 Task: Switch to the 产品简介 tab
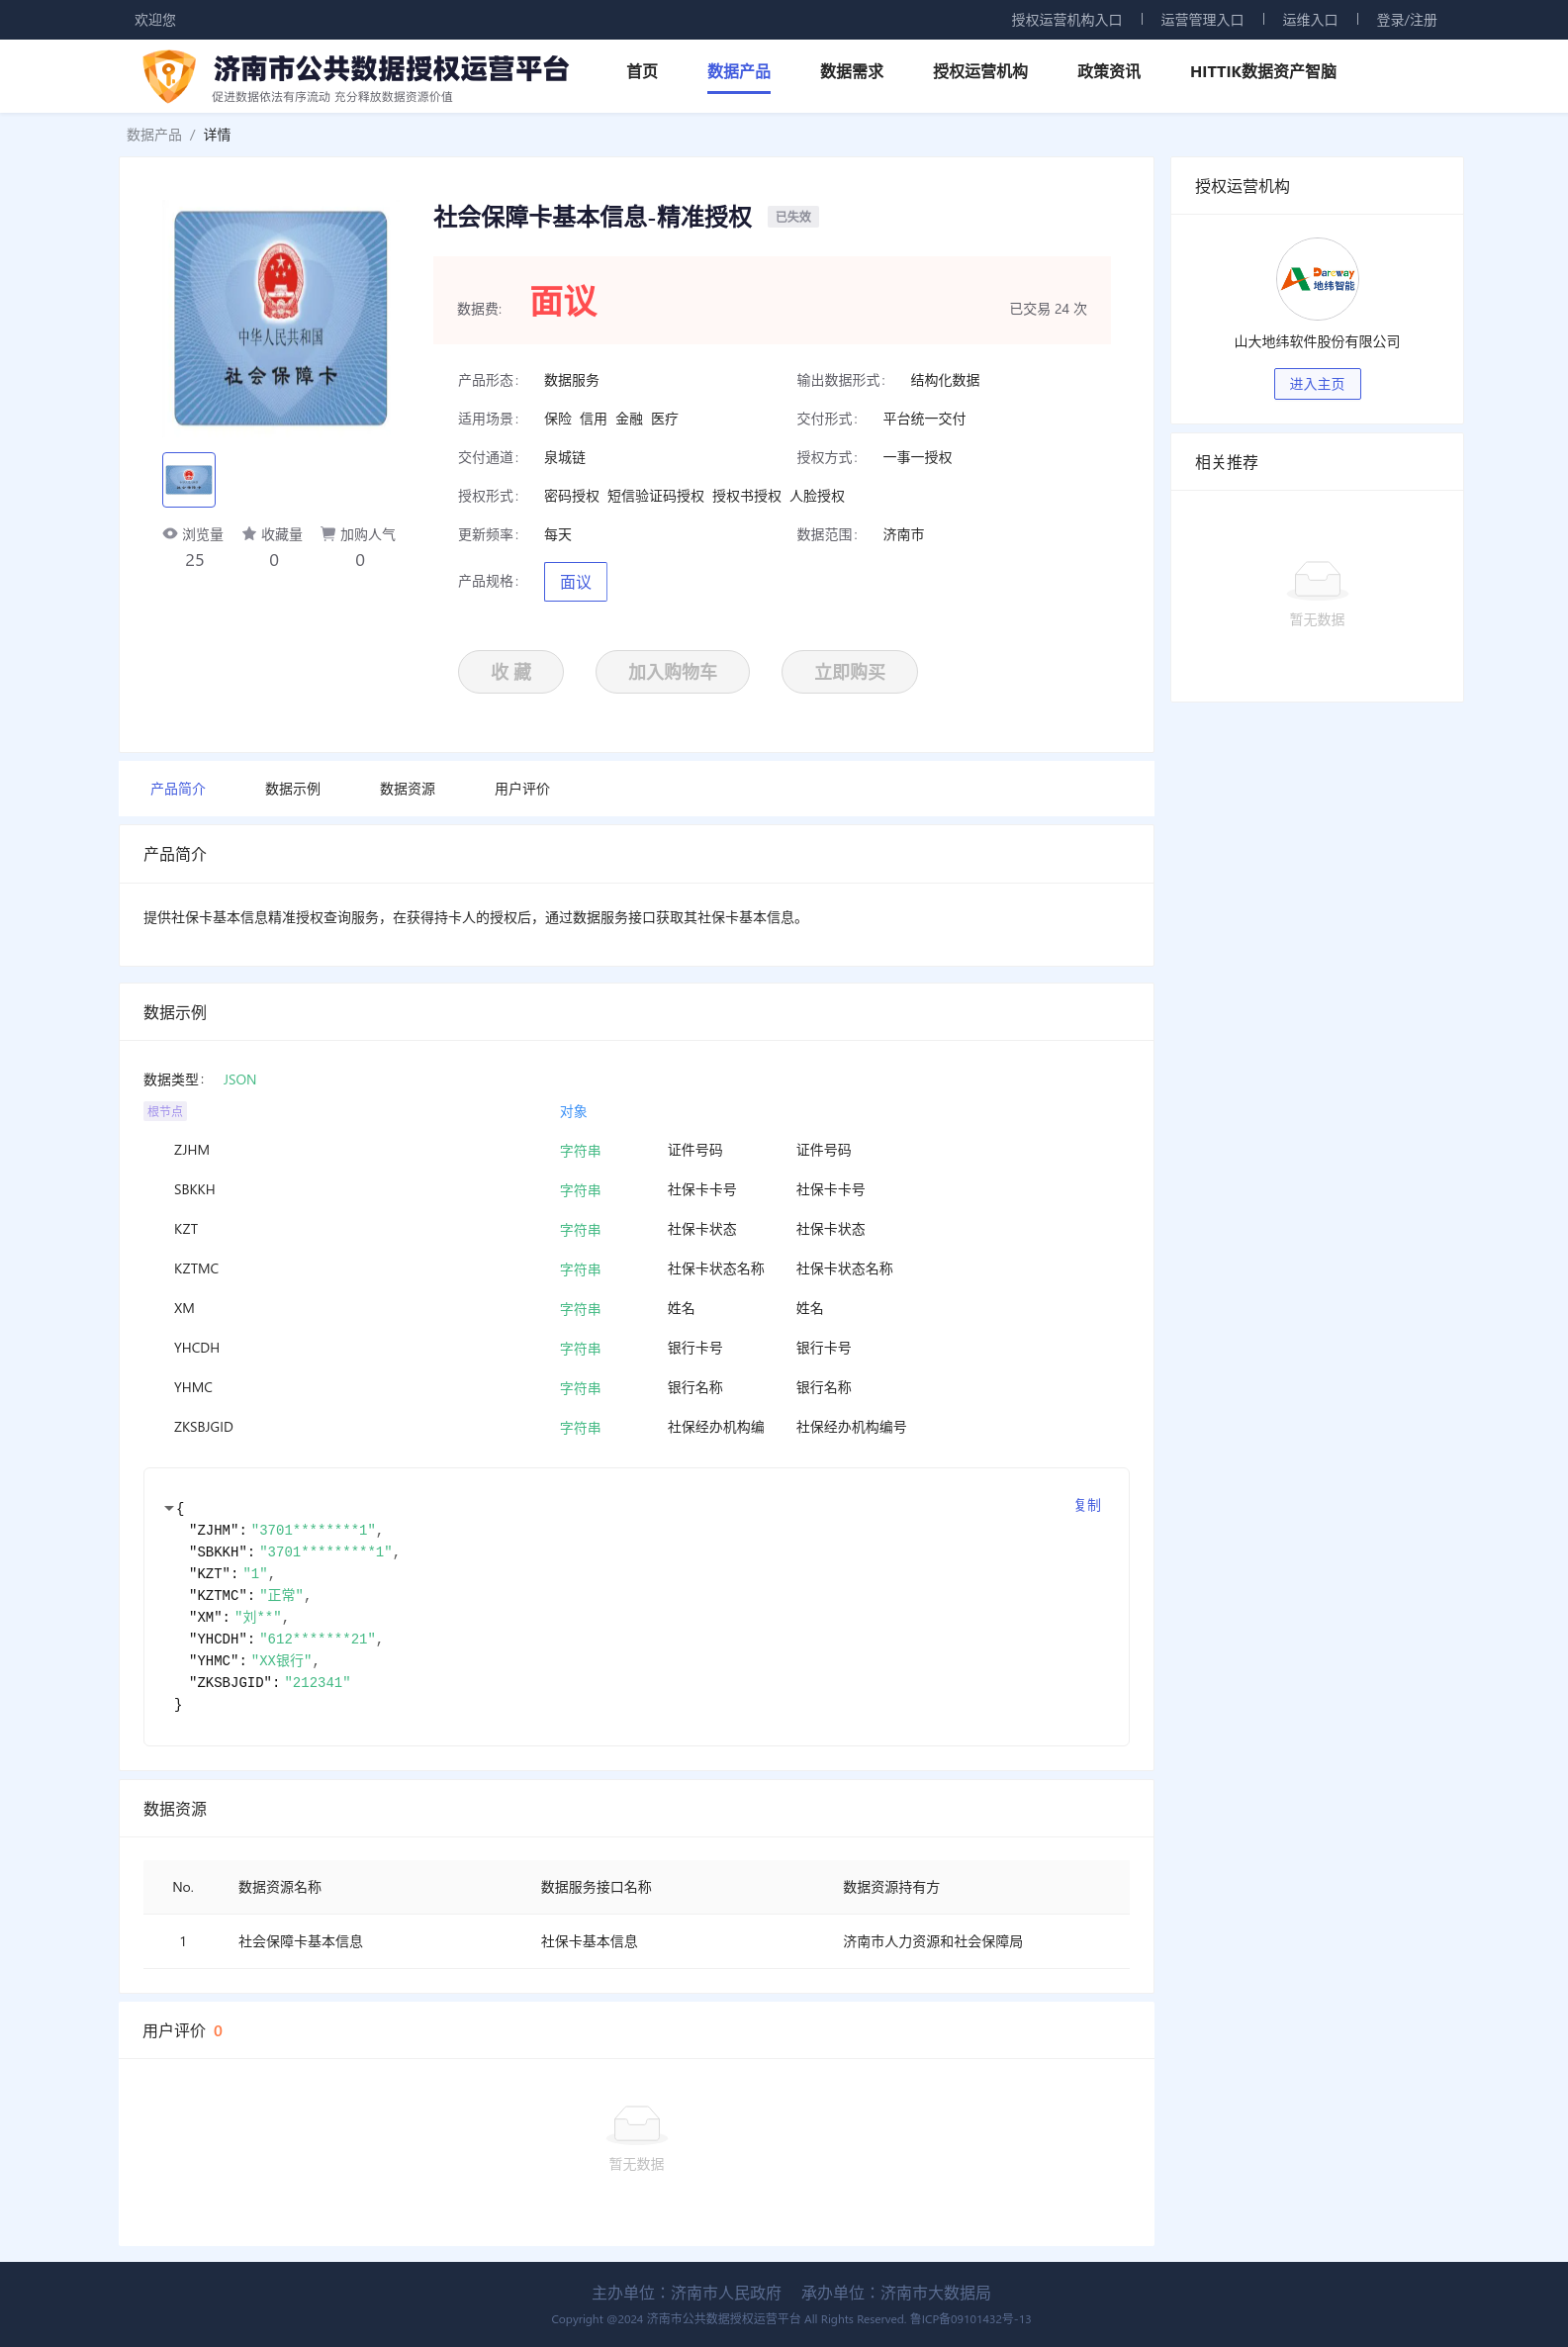pos(178,789)
